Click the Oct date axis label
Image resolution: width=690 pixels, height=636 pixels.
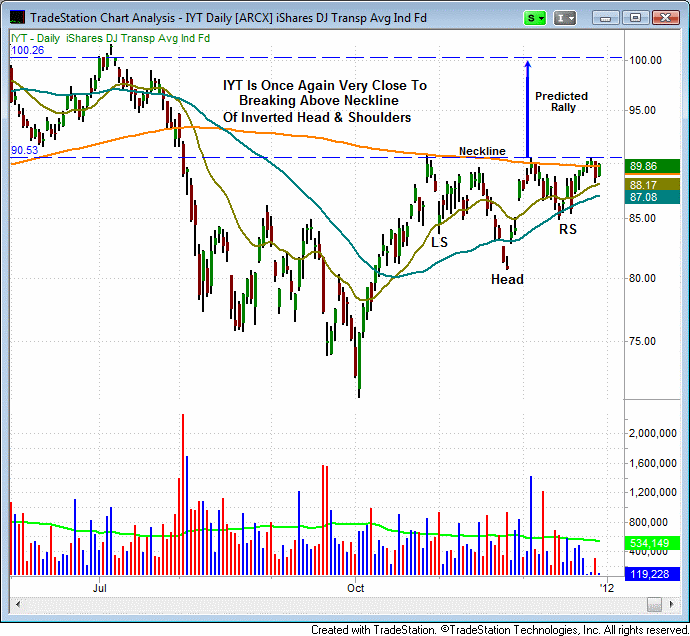tap(356, 588)
